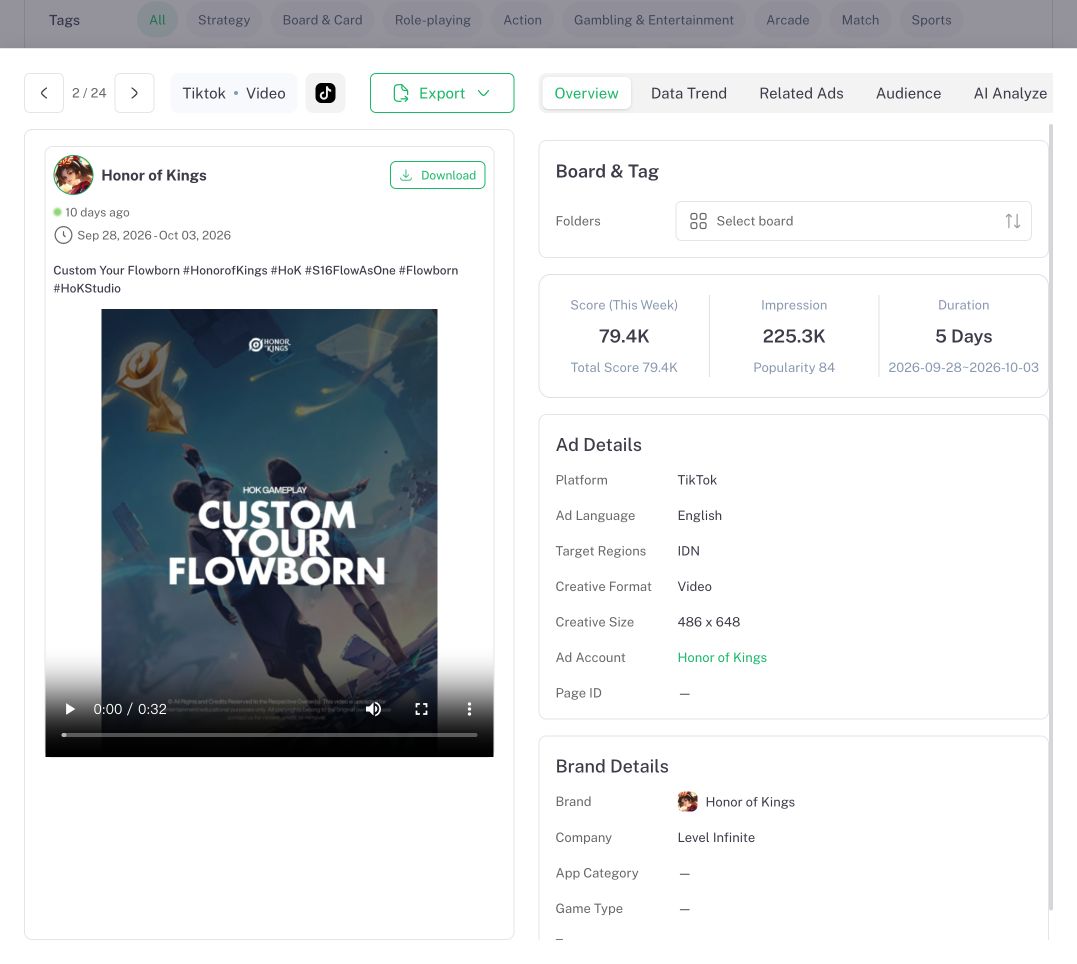
Task: Seek along the video progress bar
Action: (269, 735)
